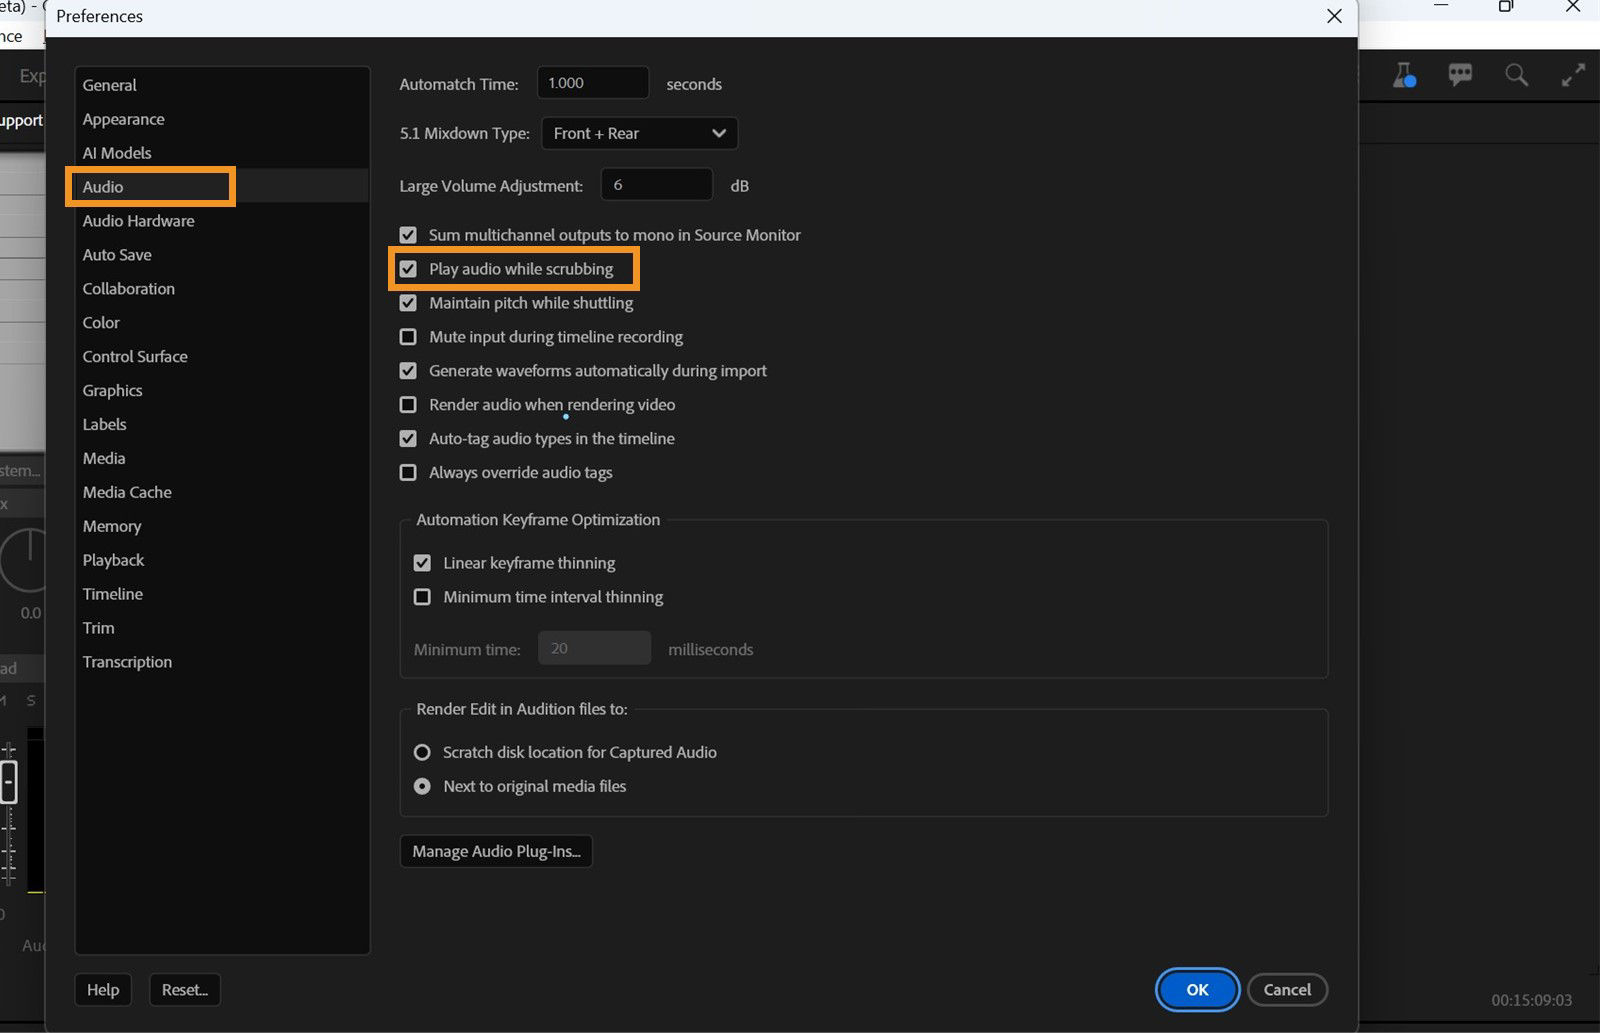Viewport: 1600px width, 1033px height.
Task: Click the track volume fader
Action: 8,780
